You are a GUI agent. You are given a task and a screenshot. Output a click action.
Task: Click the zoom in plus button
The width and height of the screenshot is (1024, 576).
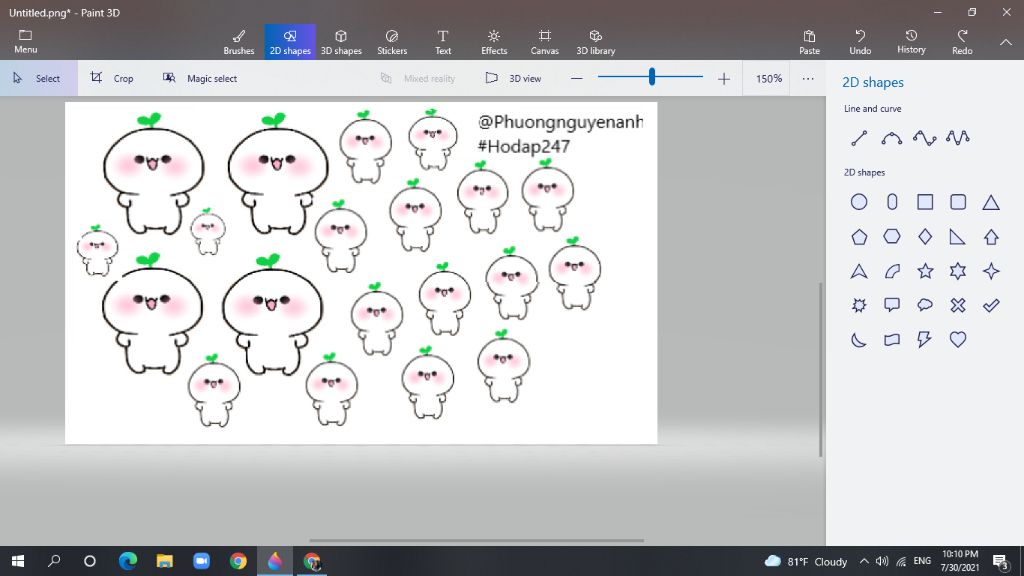(724, 78)
